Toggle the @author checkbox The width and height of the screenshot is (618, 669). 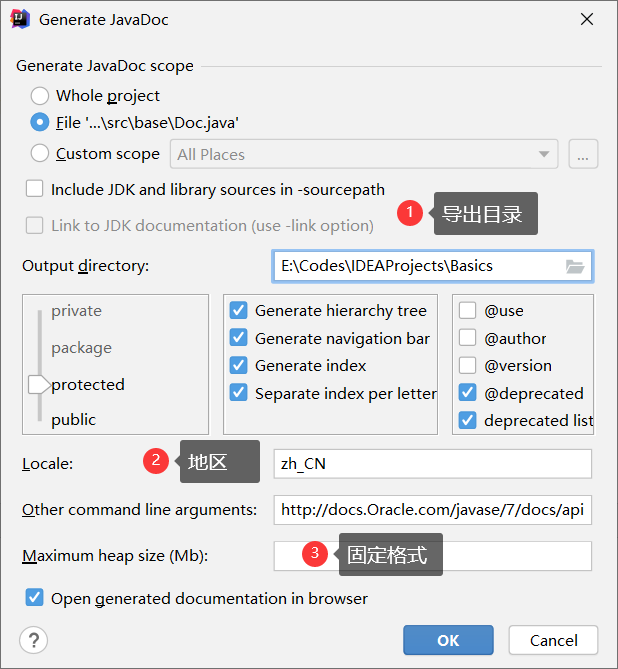pos(467,338)
